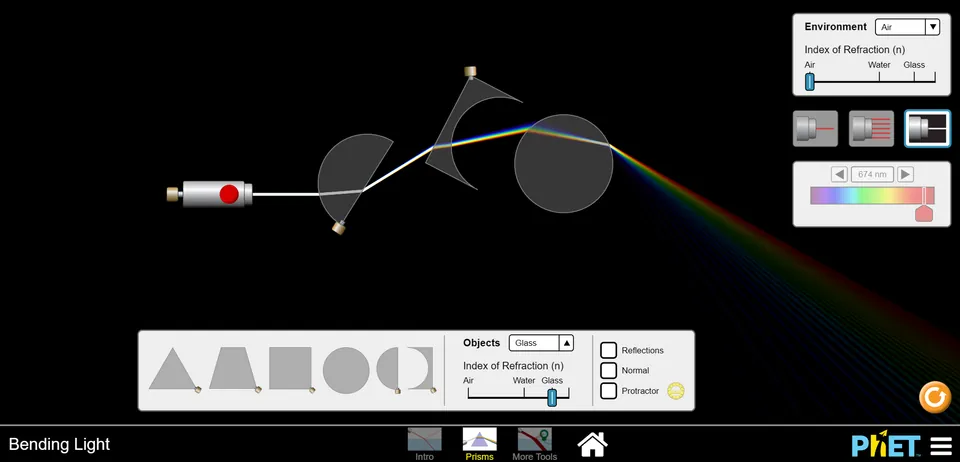Select the triangle prism from toolbox

click(x=173, y=371)
